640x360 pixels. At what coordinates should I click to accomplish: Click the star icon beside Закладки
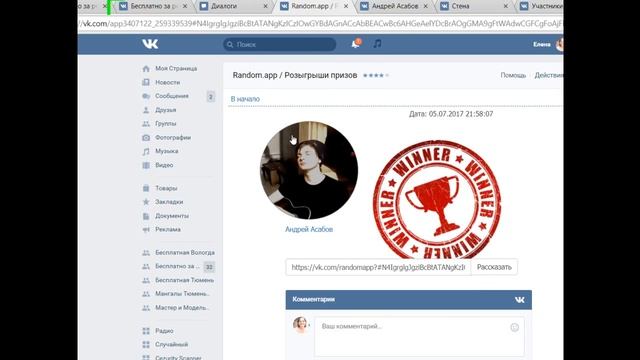pyautogui.click(x=146, y=202)
